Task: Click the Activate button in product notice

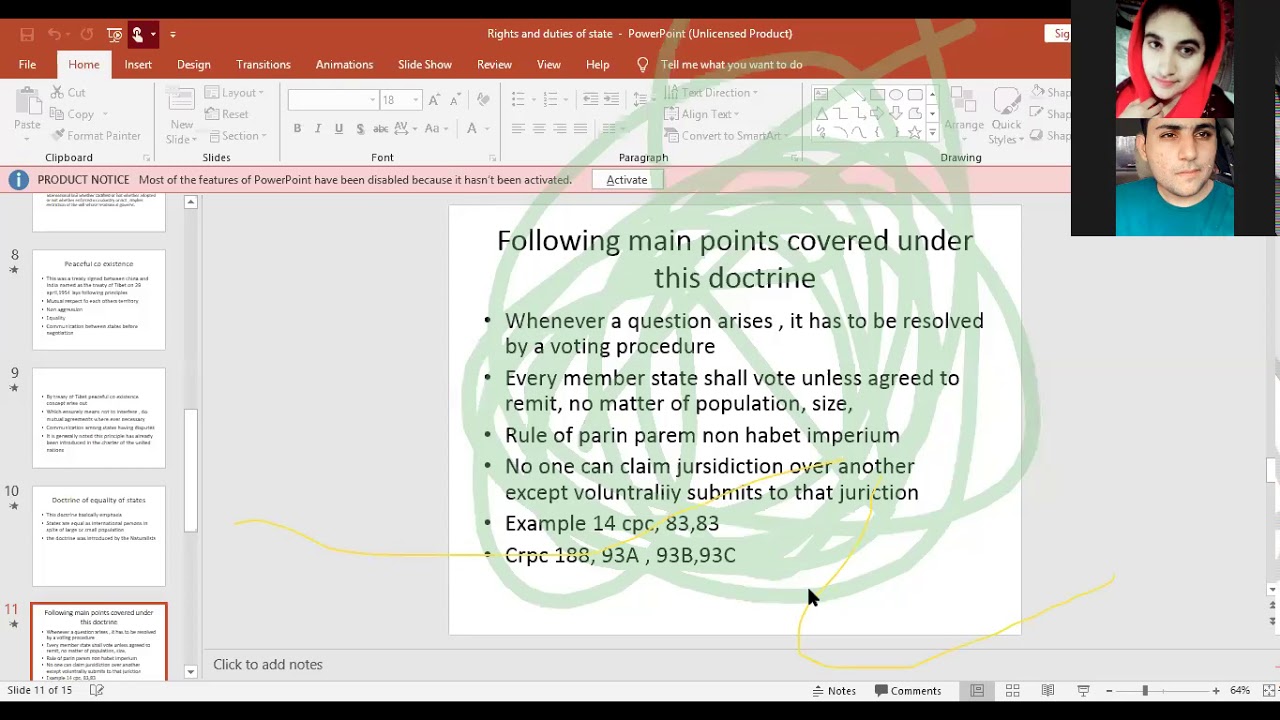Action: 627,180
